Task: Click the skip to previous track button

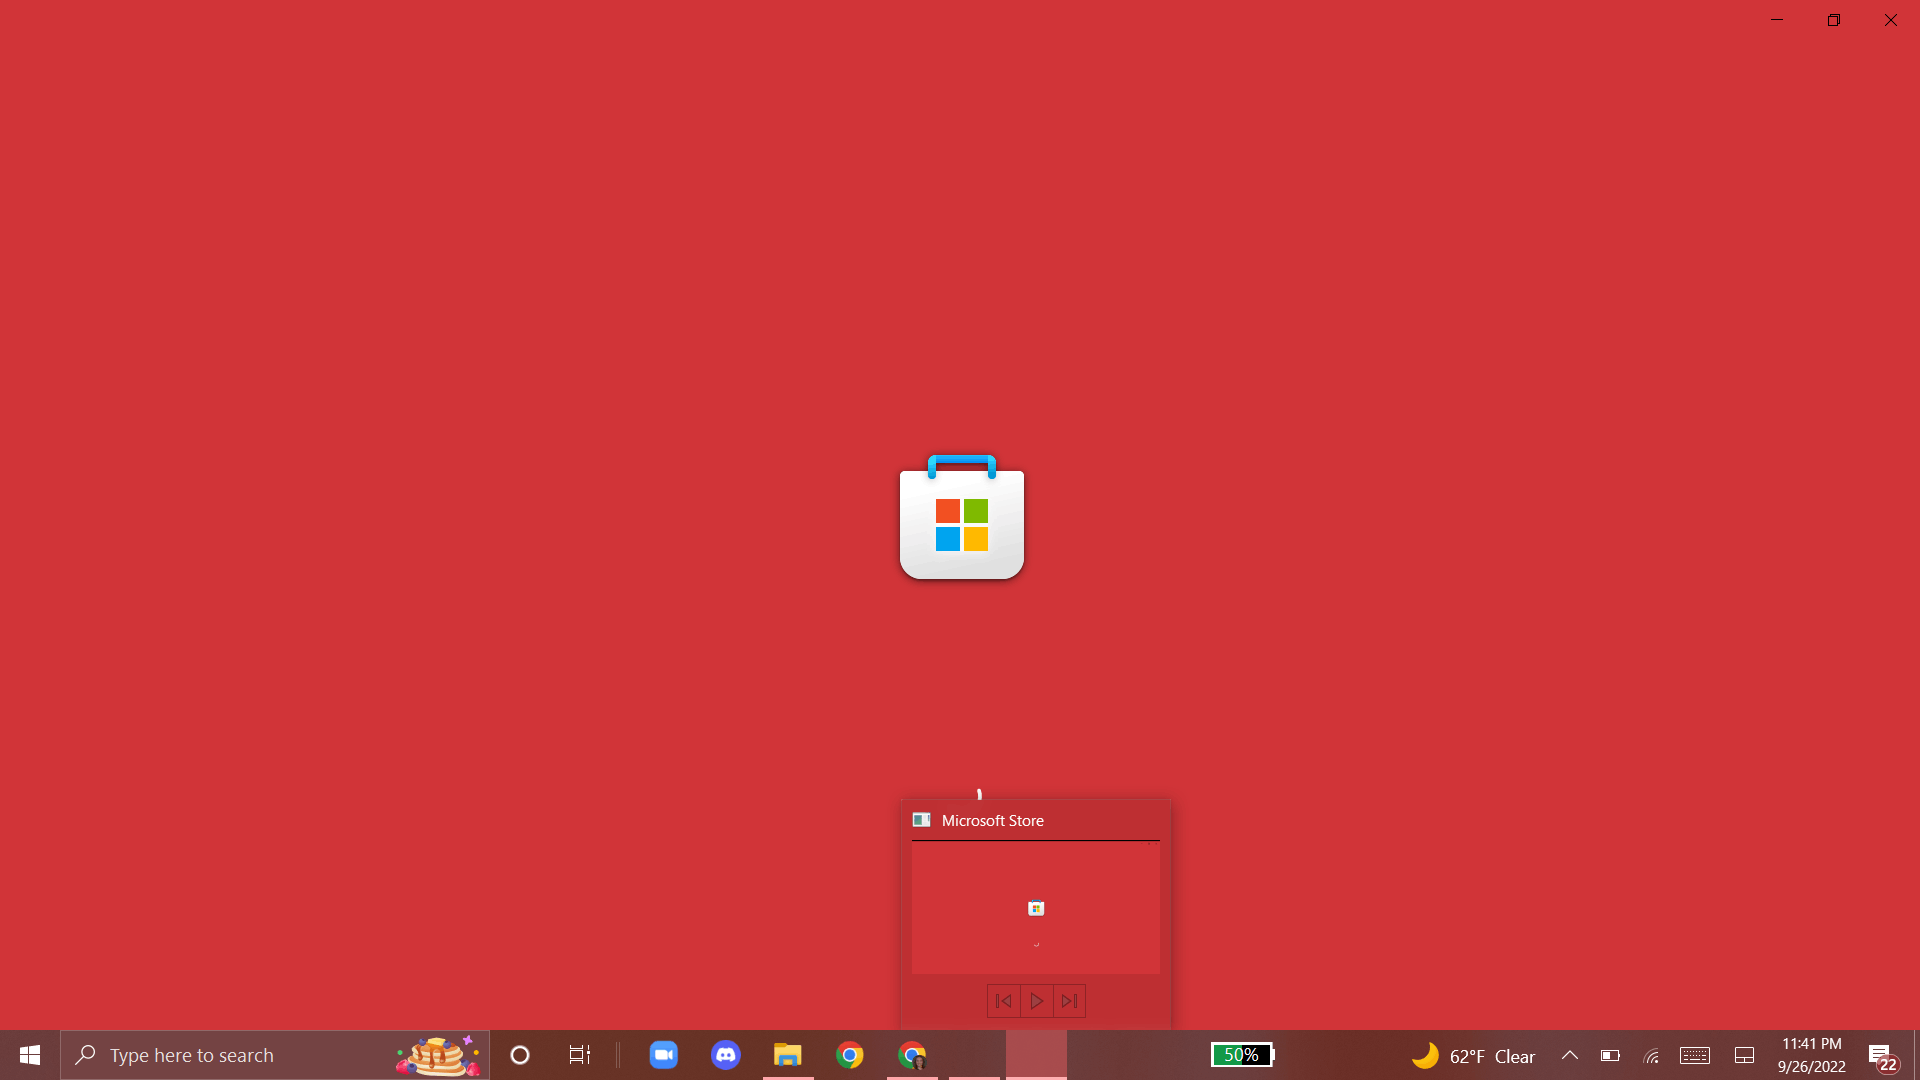Action: coord(1004,1001)
